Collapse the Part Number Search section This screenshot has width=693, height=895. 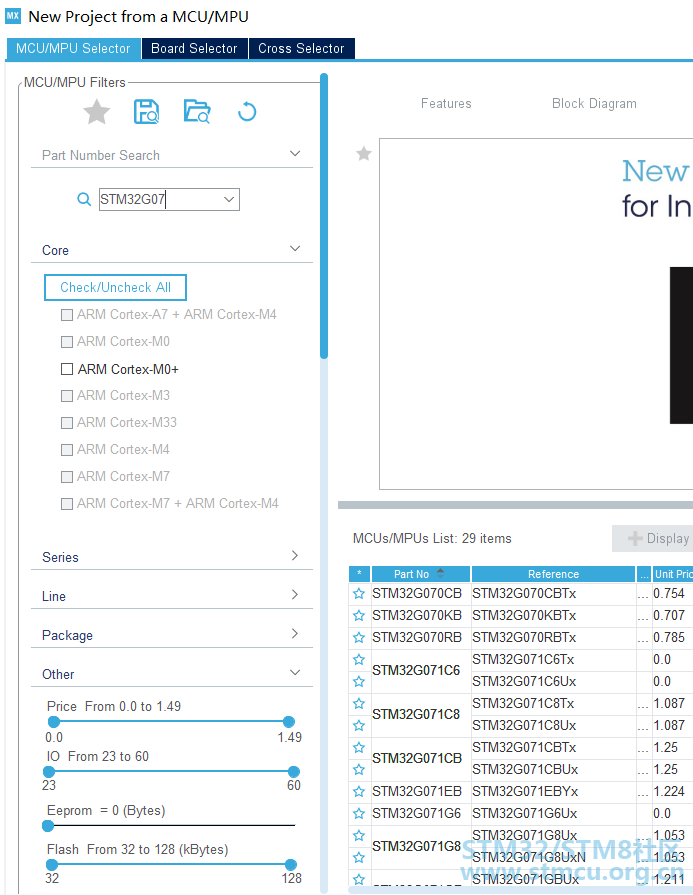[x=295, y=154]
